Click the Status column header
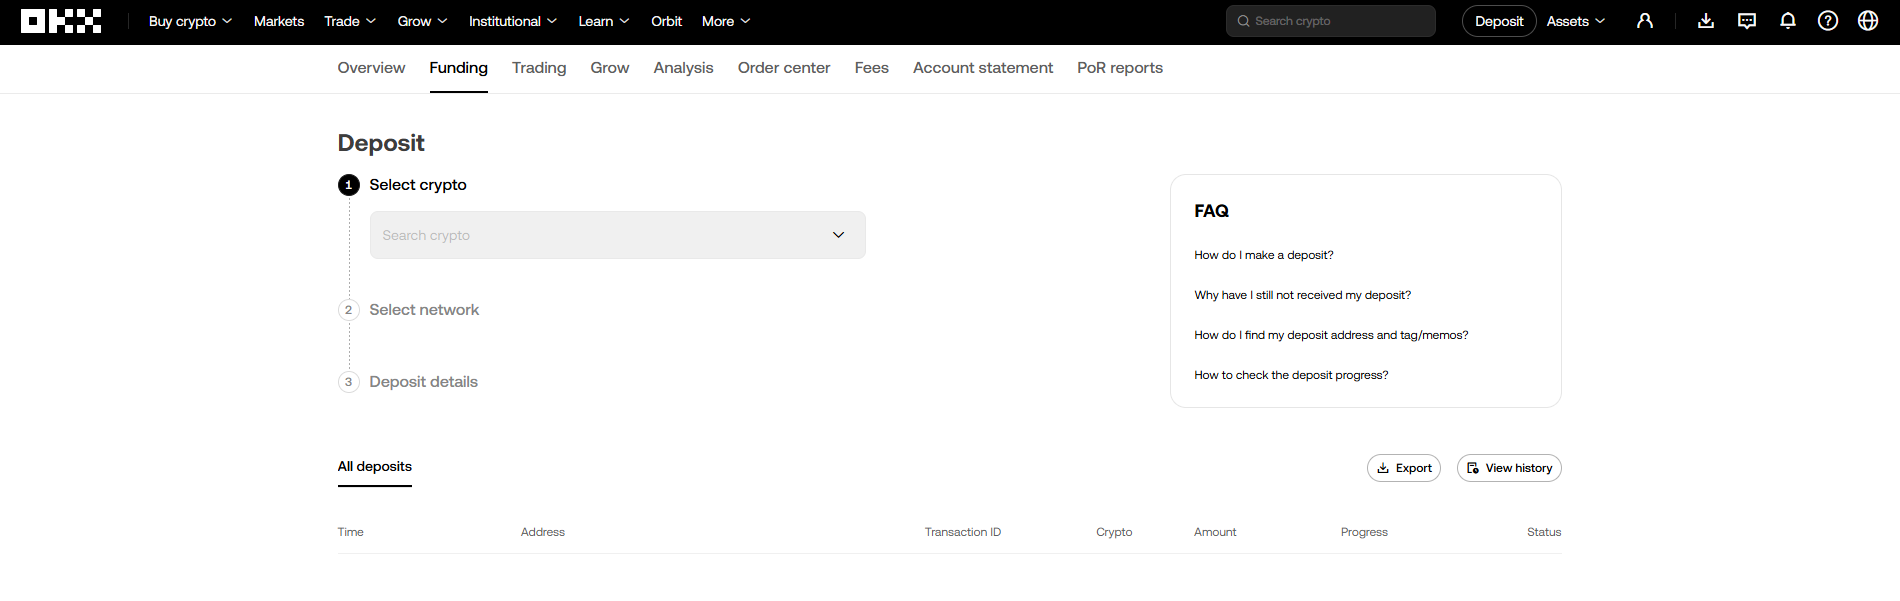The width and height of the screenshot is (1900, 601). [1544, 532]
